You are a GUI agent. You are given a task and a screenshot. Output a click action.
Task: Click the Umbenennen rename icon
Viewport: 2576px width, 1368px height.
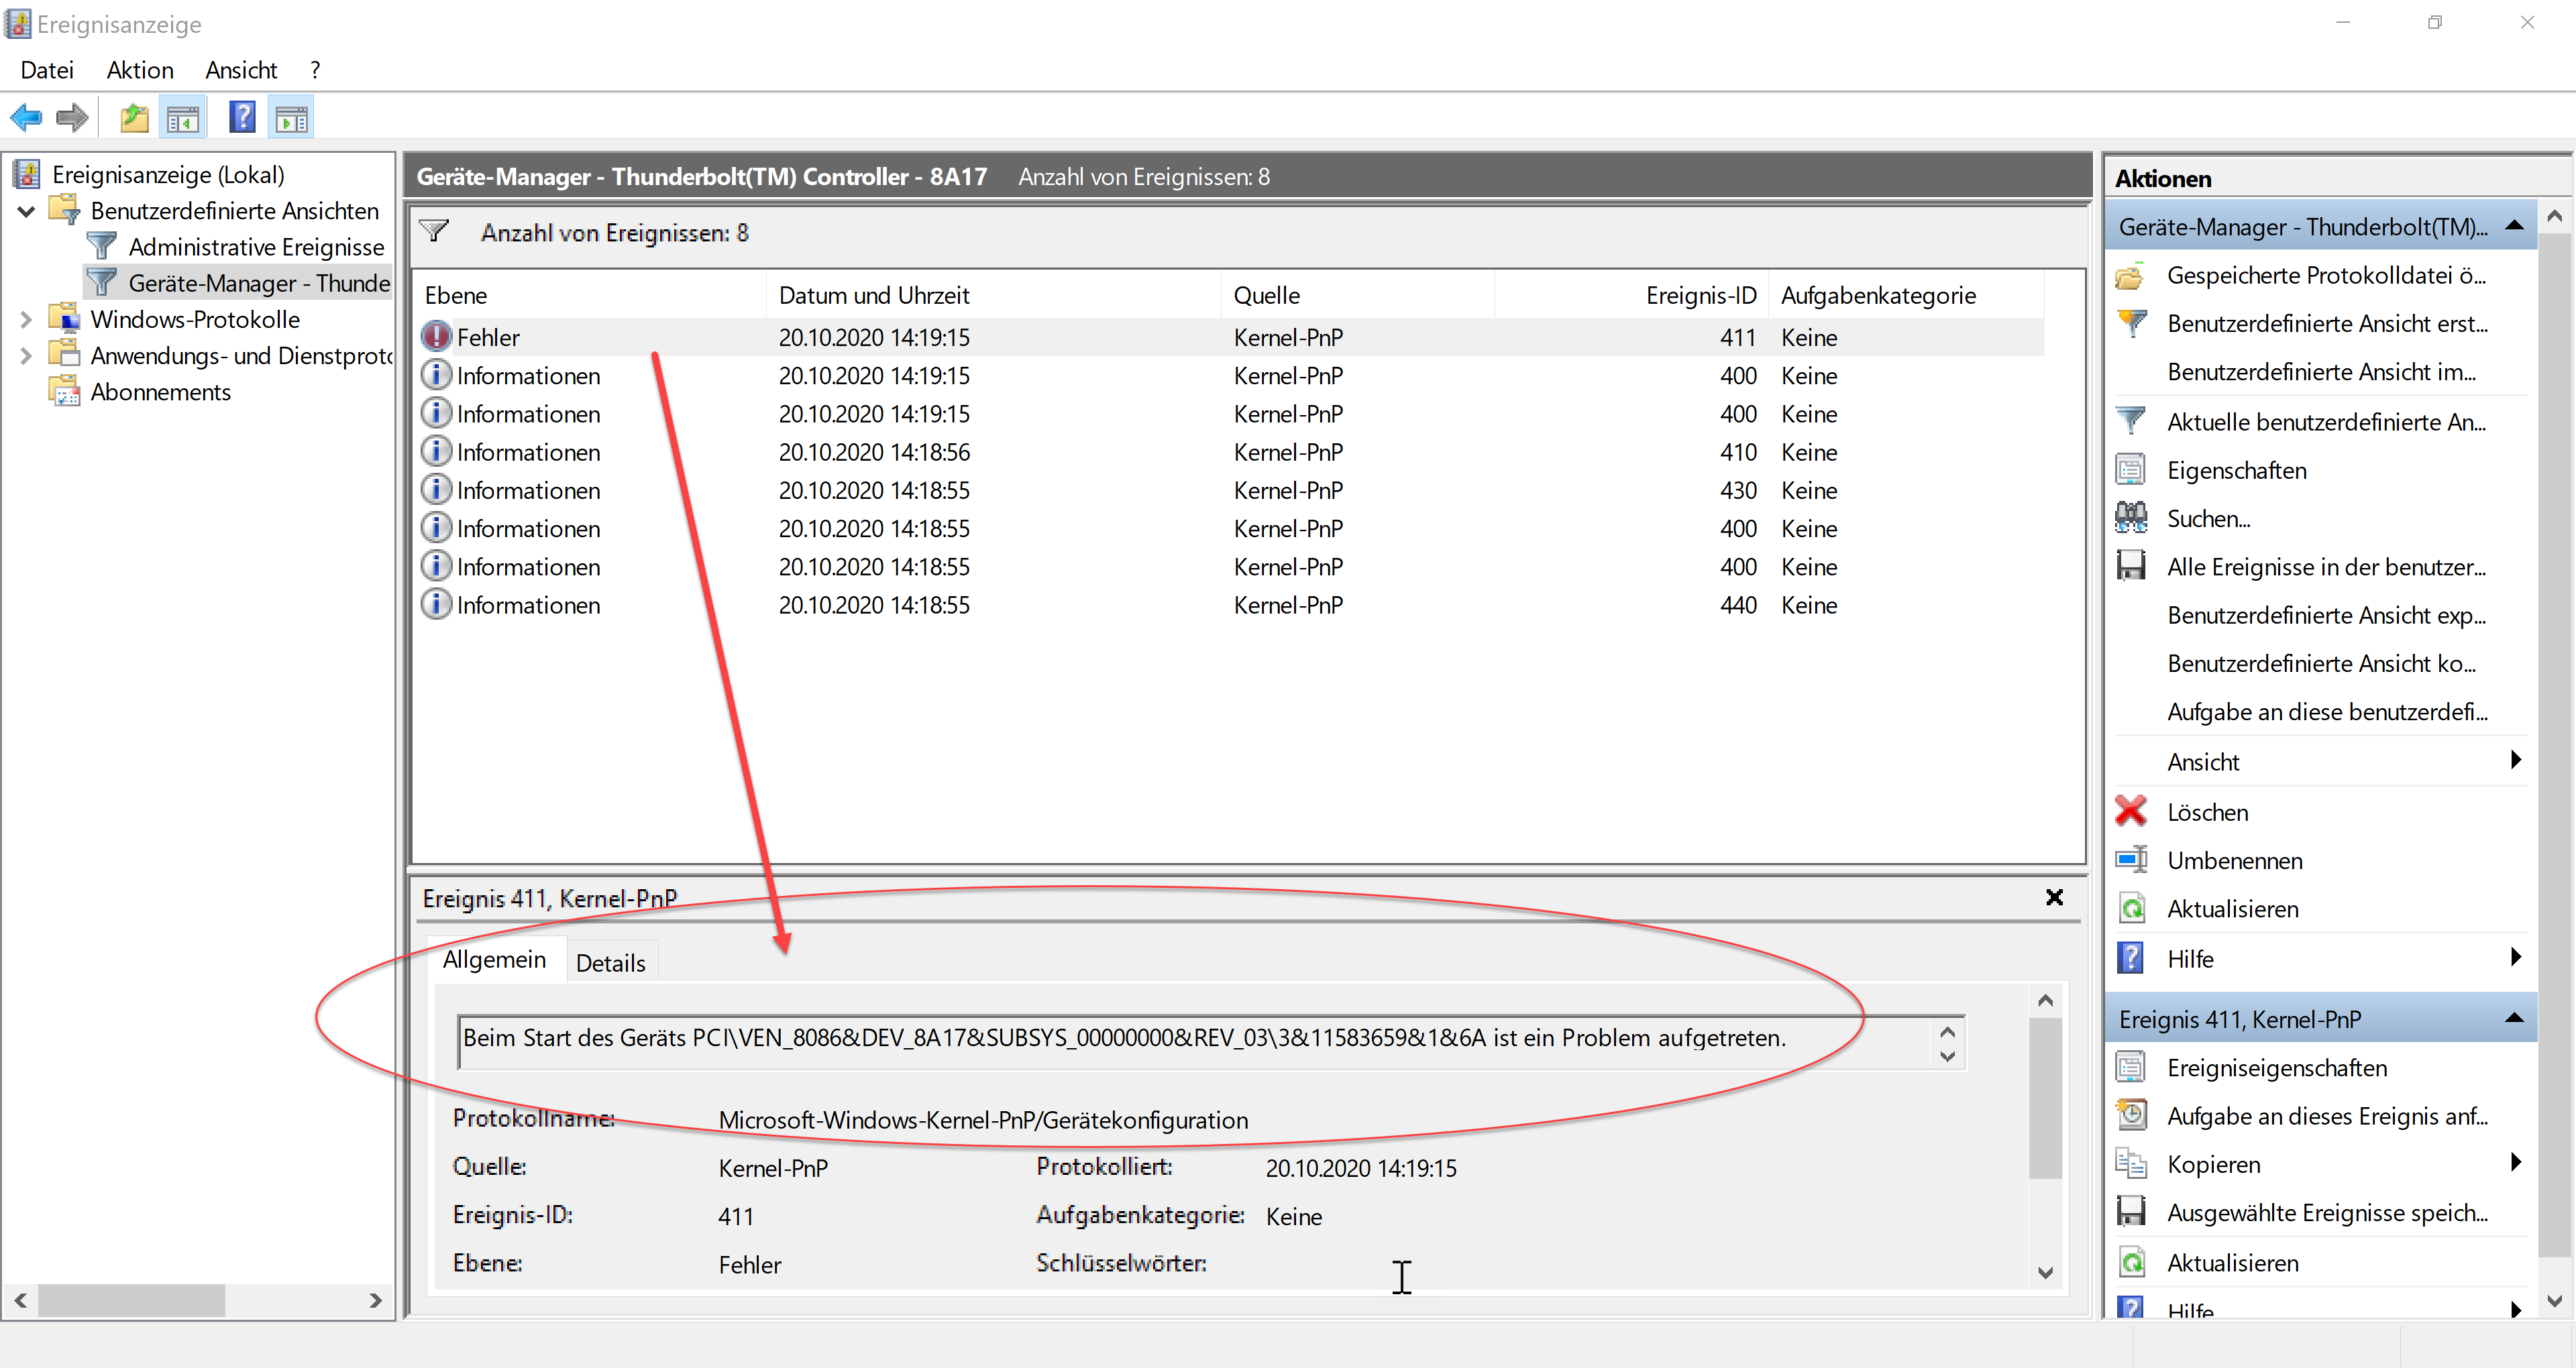(2131, 860)
